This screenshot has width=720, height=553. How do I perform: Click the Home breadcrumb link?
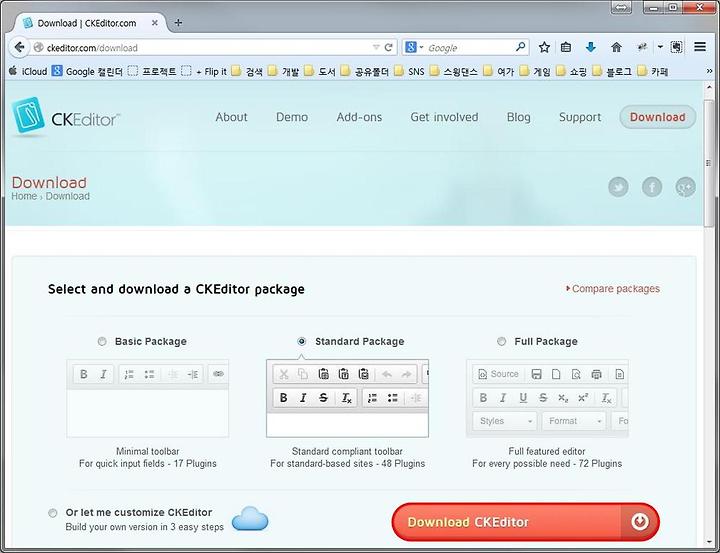(24, 196)
